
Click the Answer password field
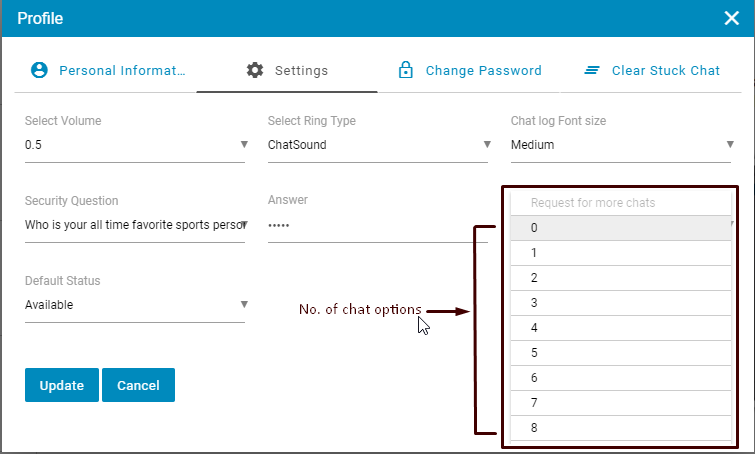[x=377, y=225]
